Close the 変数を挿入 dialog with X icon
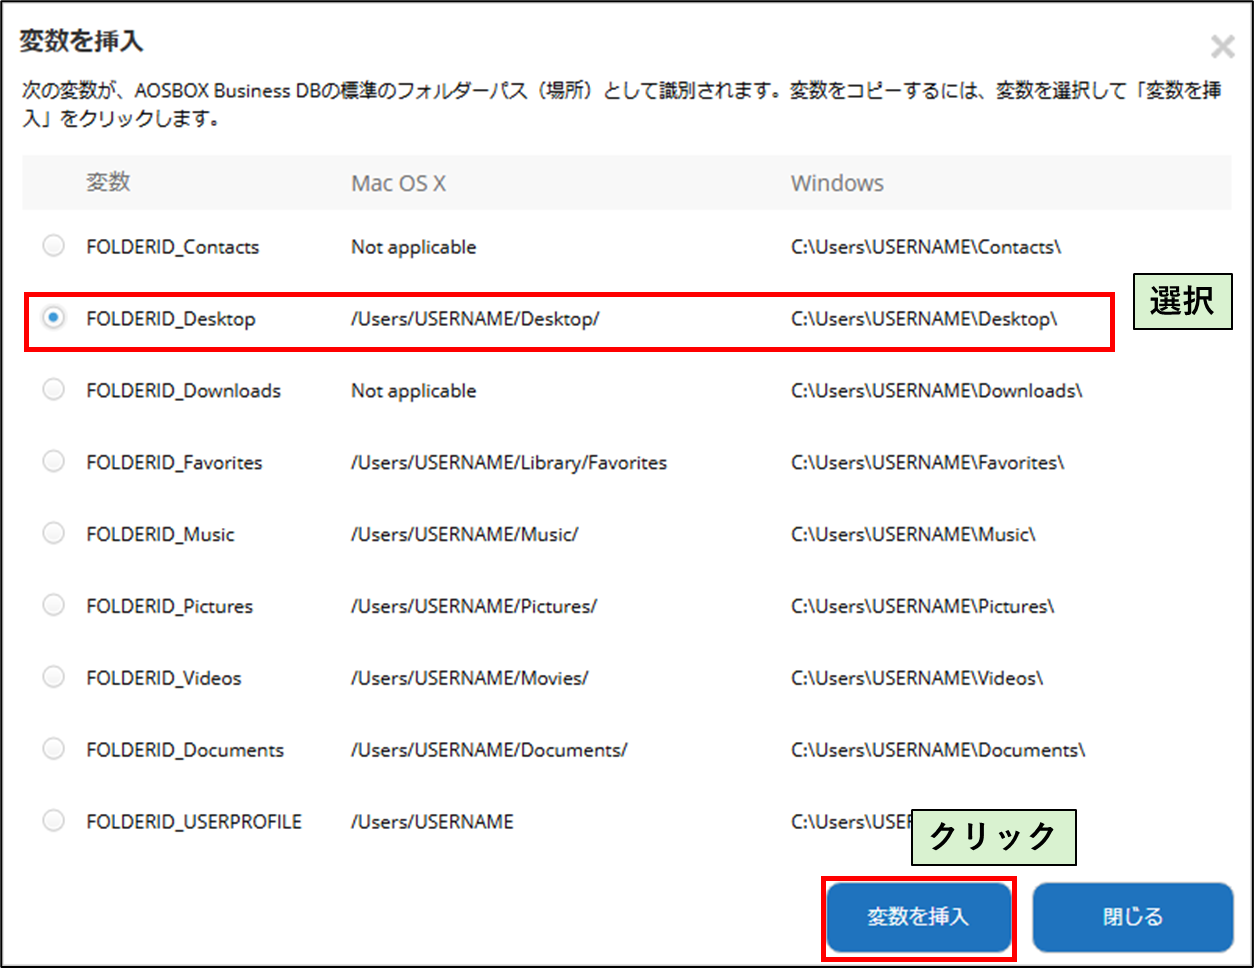Image resolution: width=1254 pixels, height=968 pixels. click(1222, 46)
